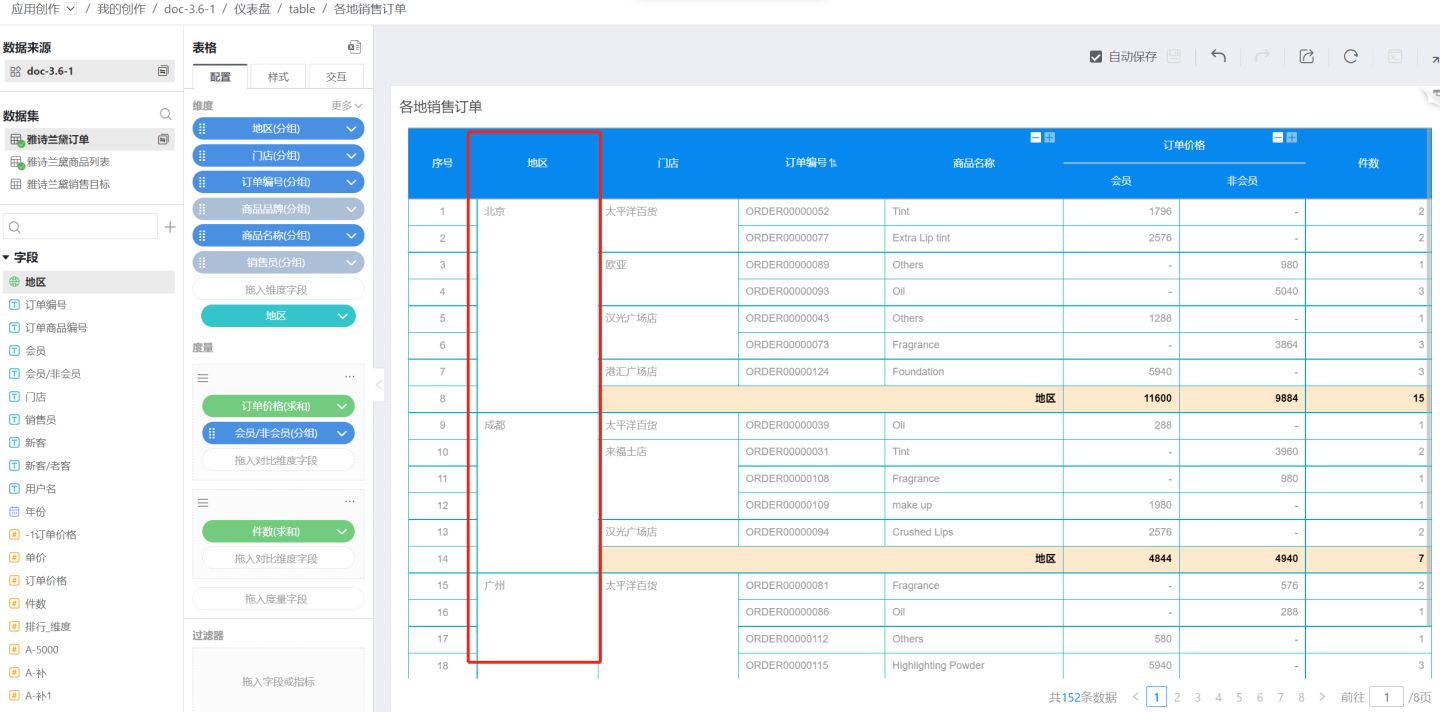Go to page 2 in the pagination
This screenshot has height=712, width=1440.
point(1177,697)
